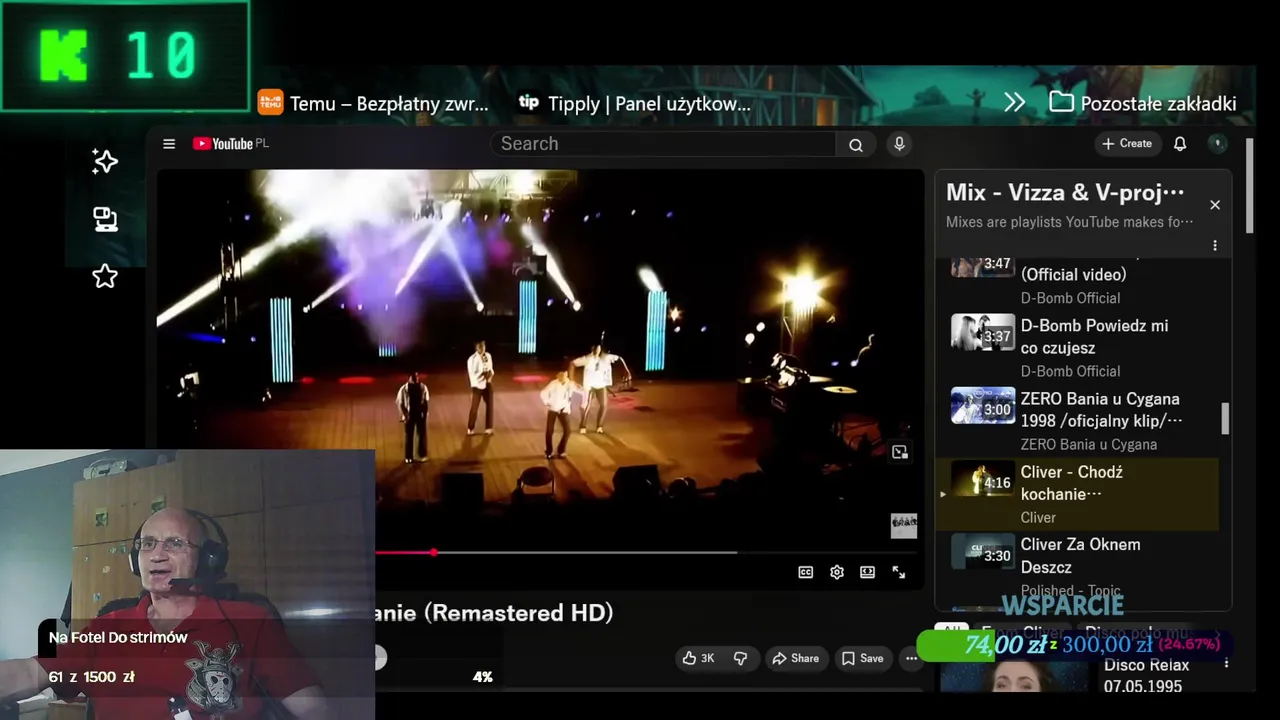The width and height of the screenshot is (1280, 720).
Task: Open the YouTube notifications bell
Action: click(1180, 144)
